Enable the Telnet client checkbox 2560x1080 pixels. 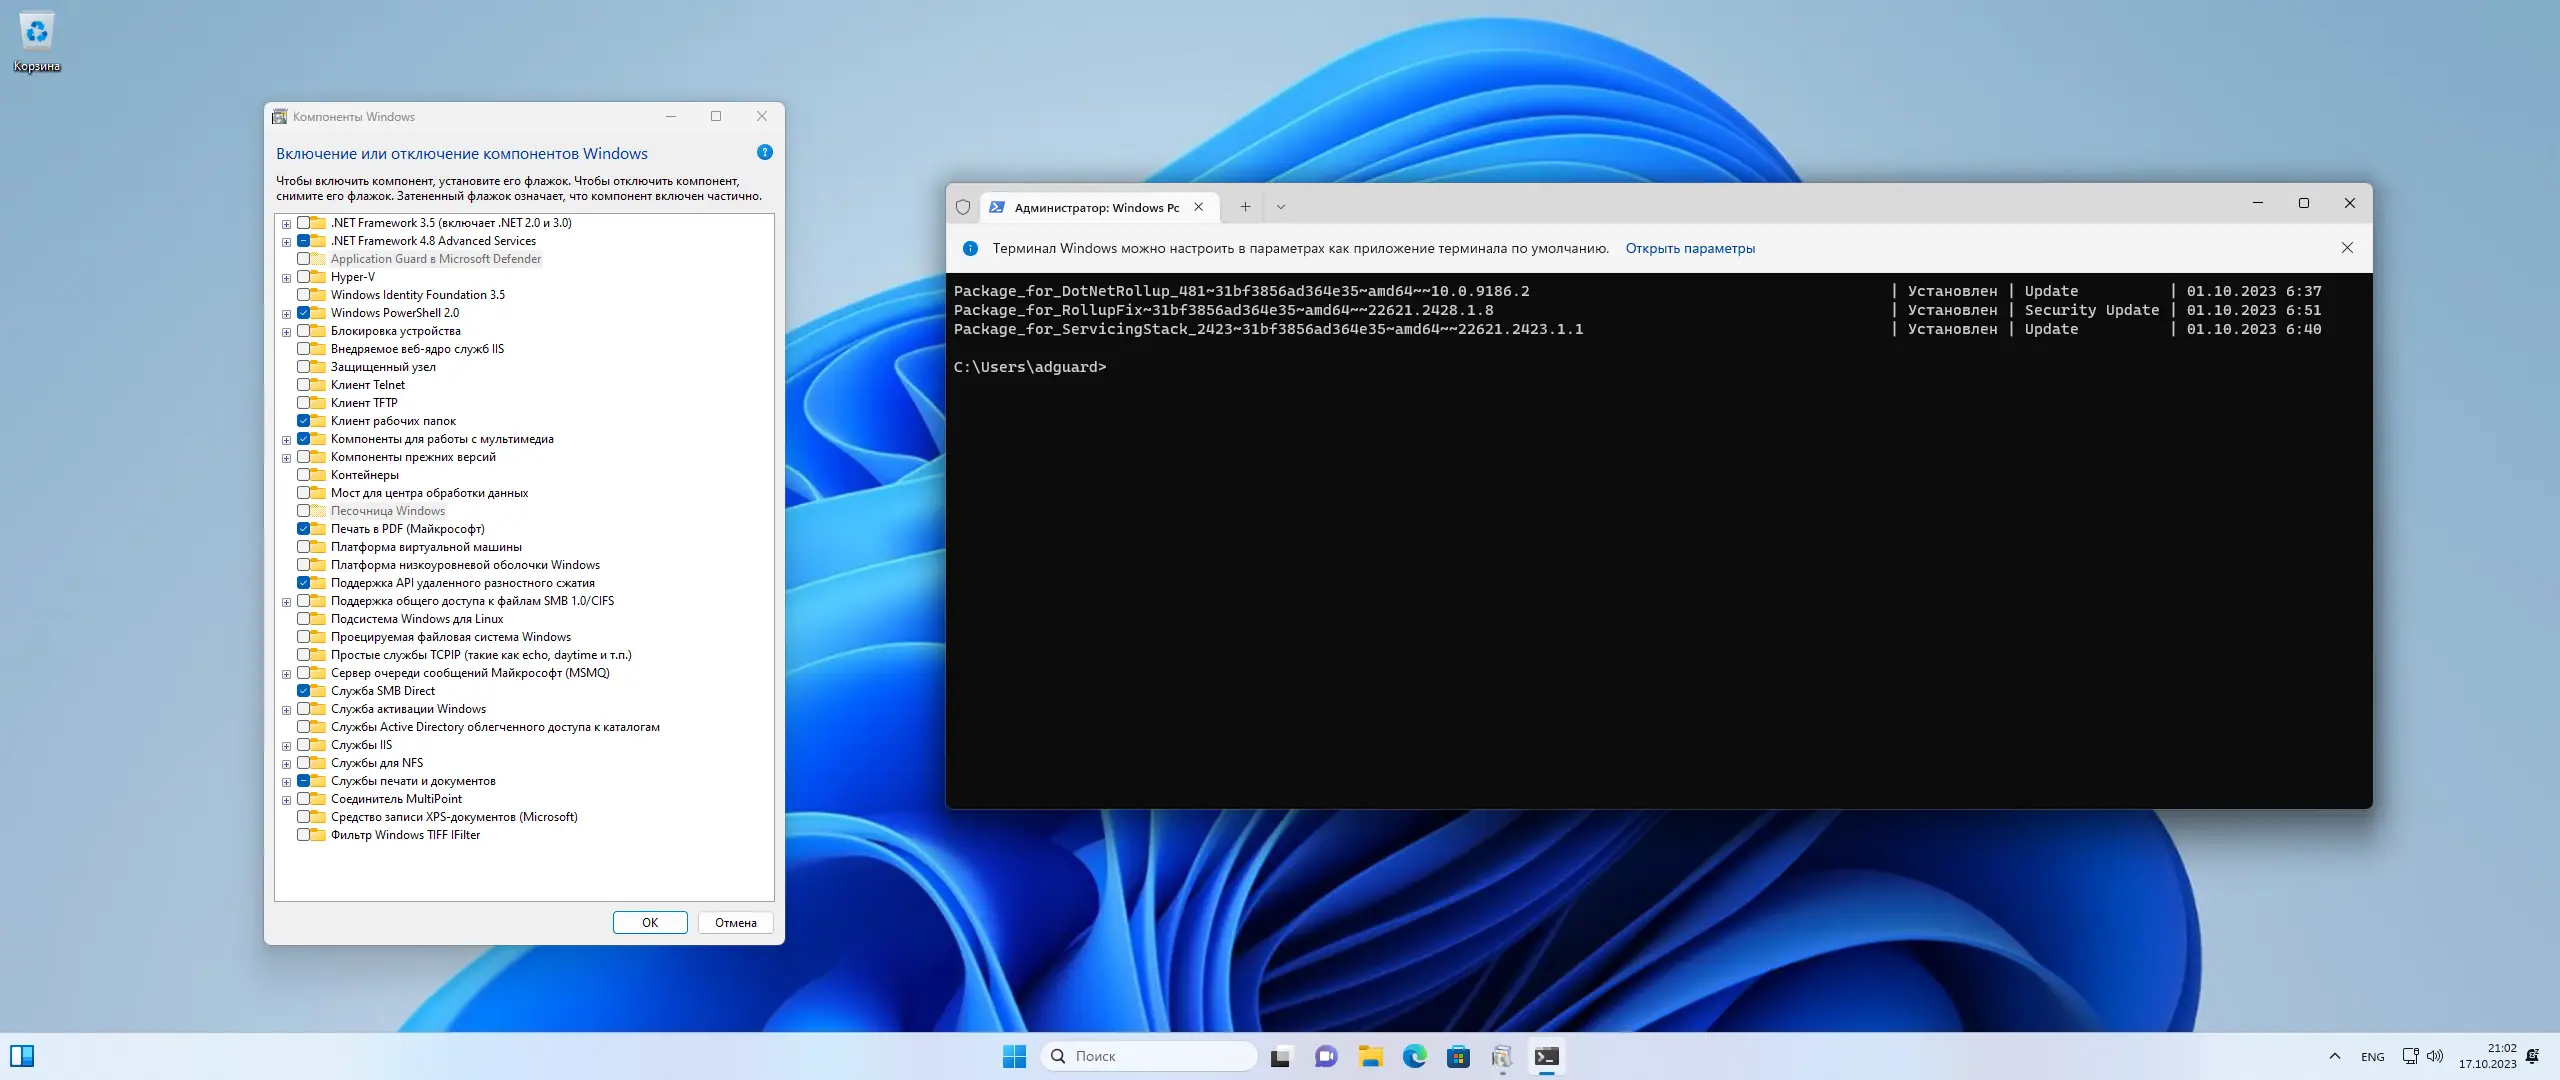coord(304,385)
